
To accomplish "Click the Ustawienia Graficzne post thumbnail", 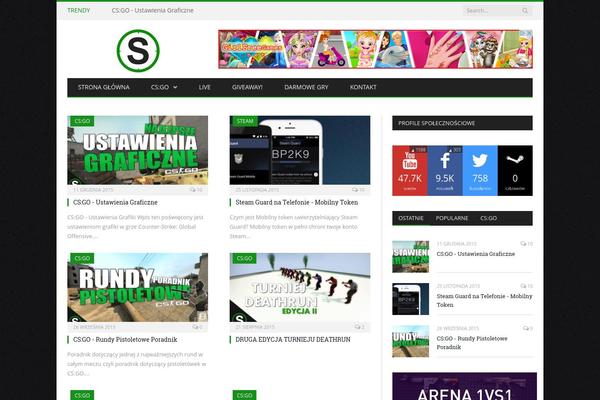I will click(138, 150).
